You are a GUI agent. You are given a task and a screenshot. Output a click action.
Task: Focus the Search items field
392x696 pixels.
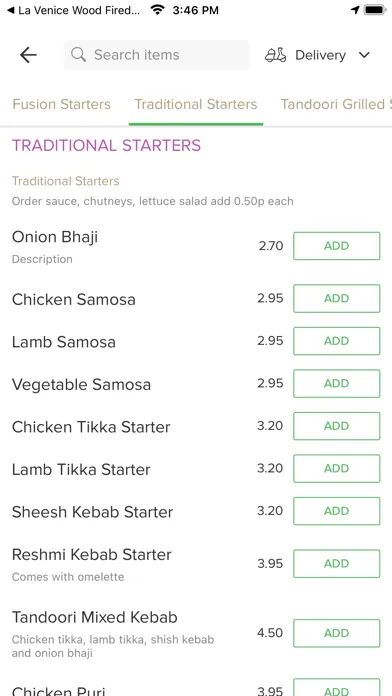156,55
